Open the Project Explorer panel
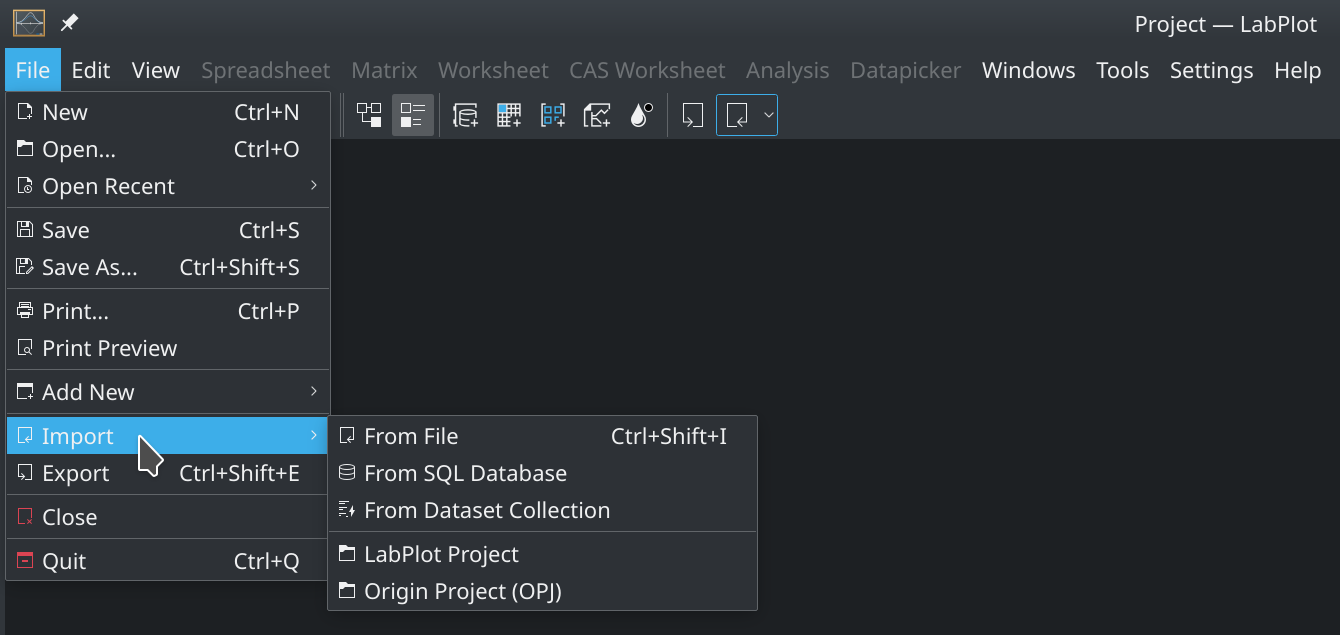The image size is (1340, 635). point(369,114)
